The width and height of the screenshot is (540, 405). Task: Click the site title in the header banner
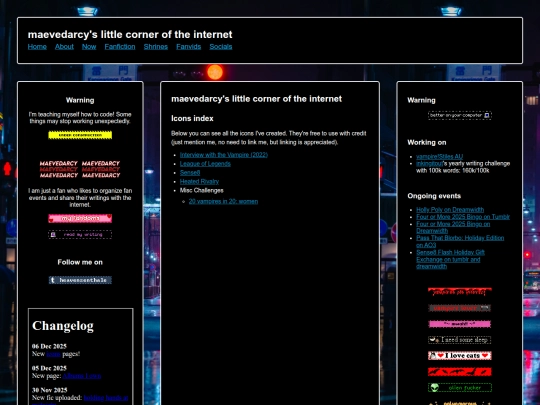[130, 34]
